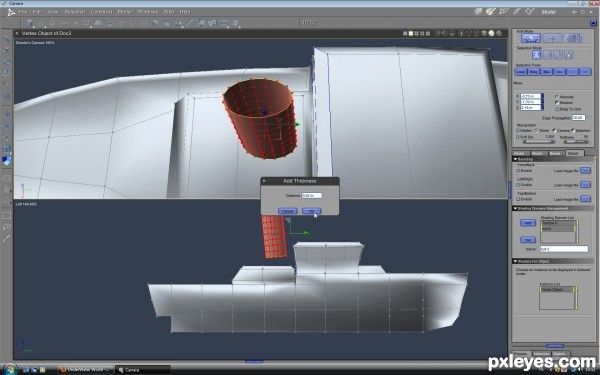The height and width of the screenshot is (375, 600).
Task: Select the Relative move option
Action: tap(557, 103)
